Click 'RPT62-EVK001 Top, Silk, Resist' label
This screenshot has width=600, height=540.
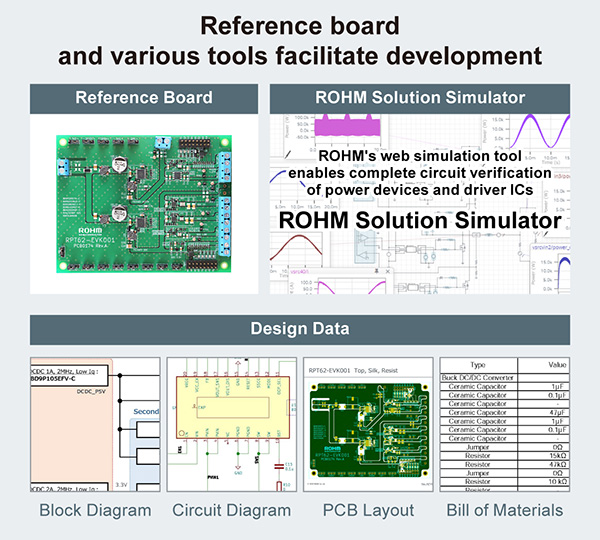click(353, 370)
